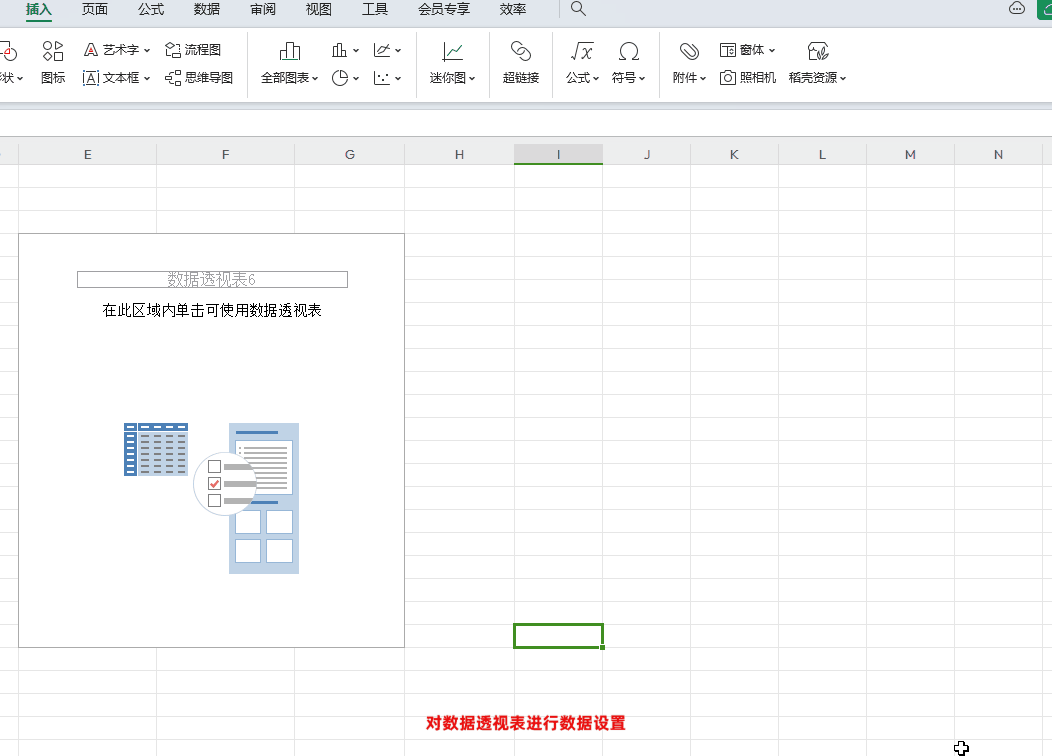Expand the 符号 dropdown arrow
This screenshot has width=1052, height=756.
(x=642, y=78)
